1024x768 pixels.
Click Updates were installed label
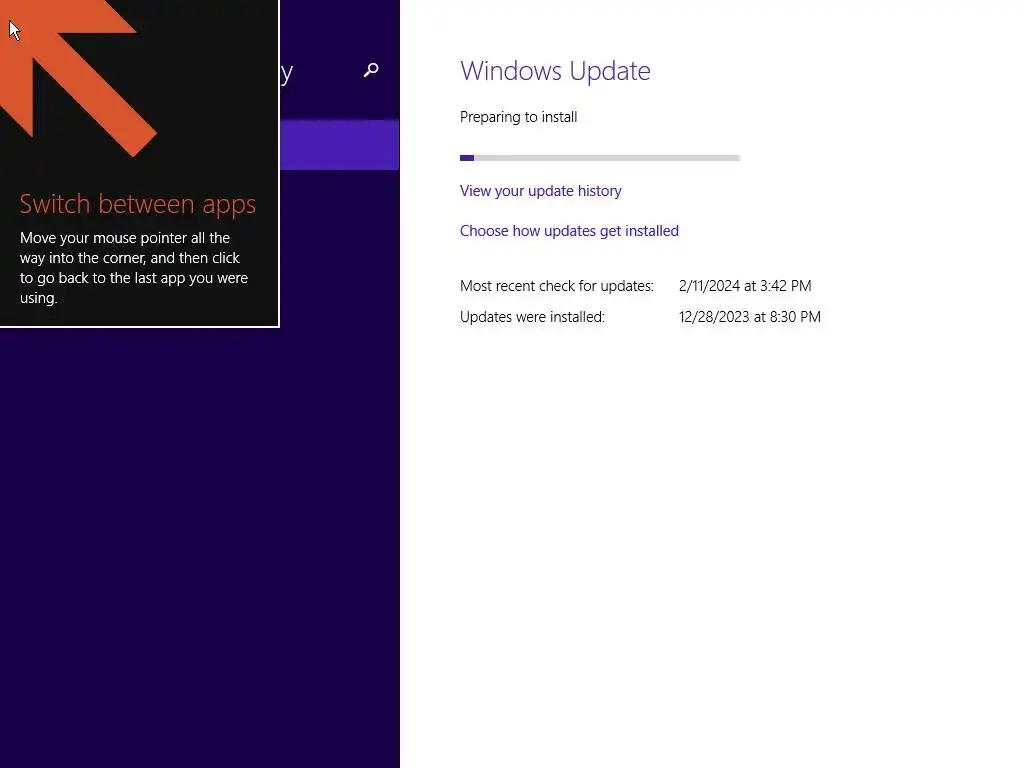(532, 317)
